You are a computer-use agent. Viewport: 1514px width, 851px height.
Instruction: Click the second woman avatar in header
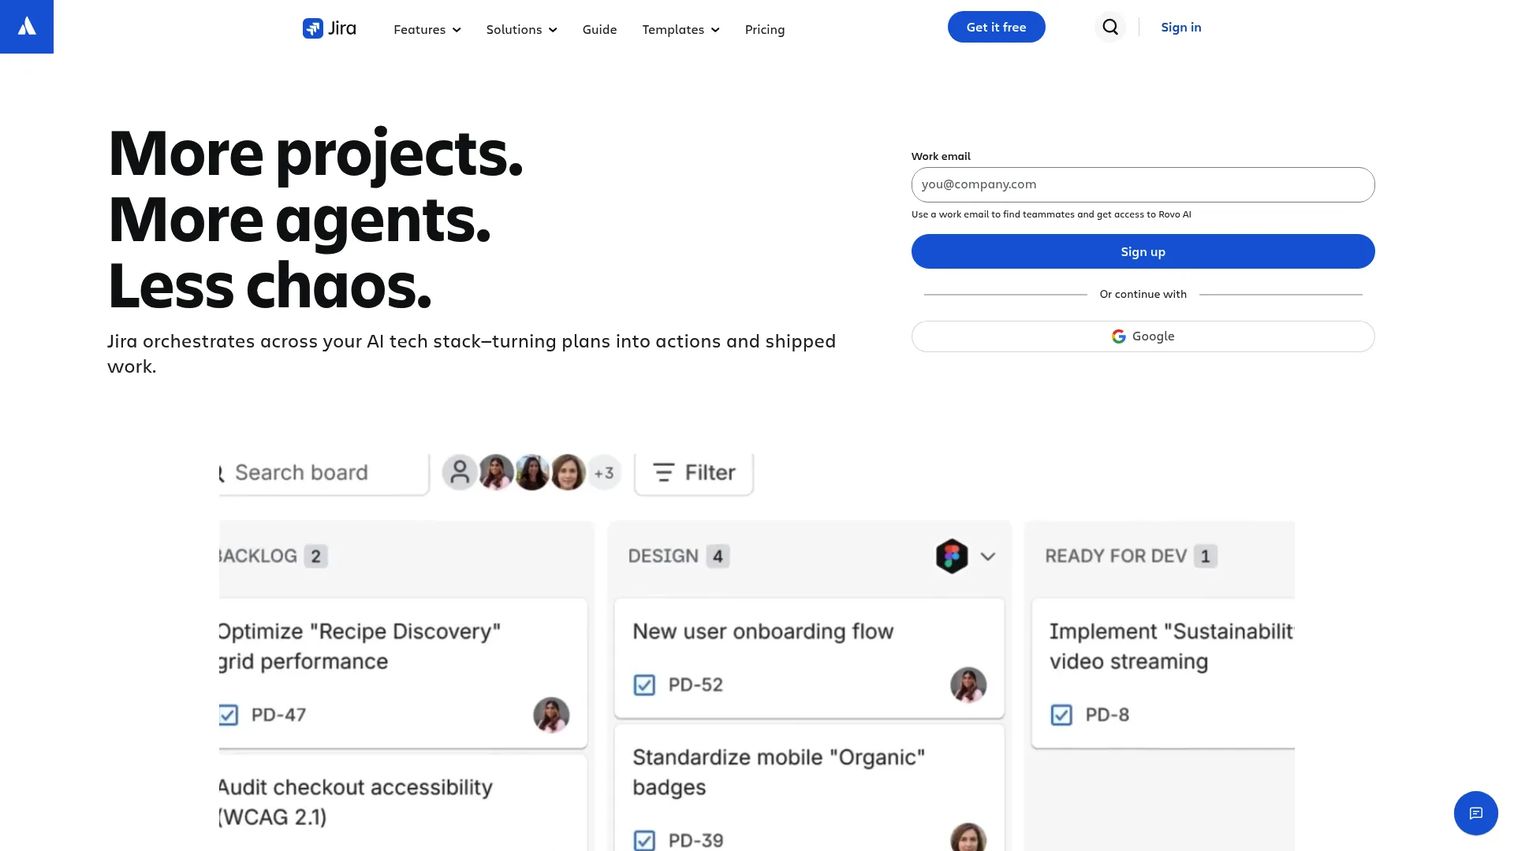point(532,472)
